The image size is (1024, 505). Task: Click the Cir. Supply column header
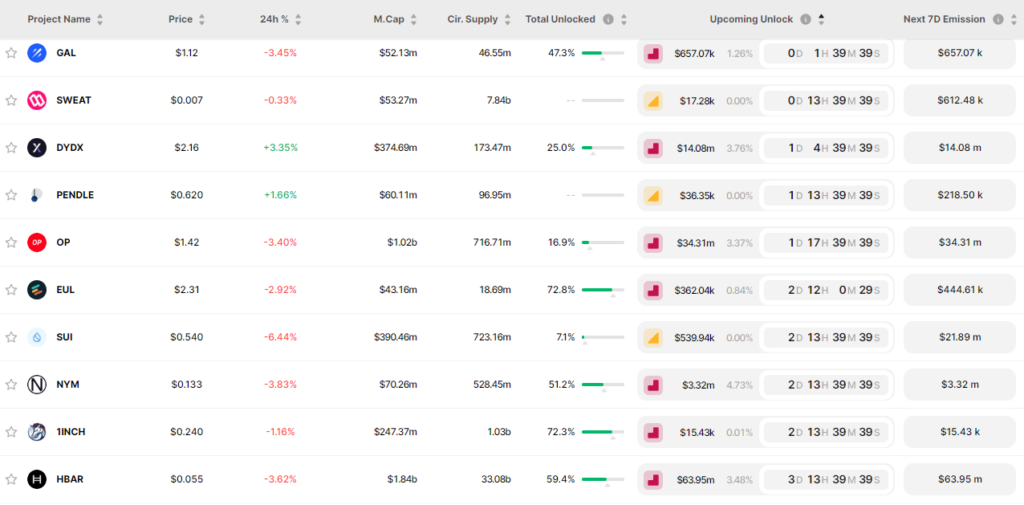click(x=472, y=19)
